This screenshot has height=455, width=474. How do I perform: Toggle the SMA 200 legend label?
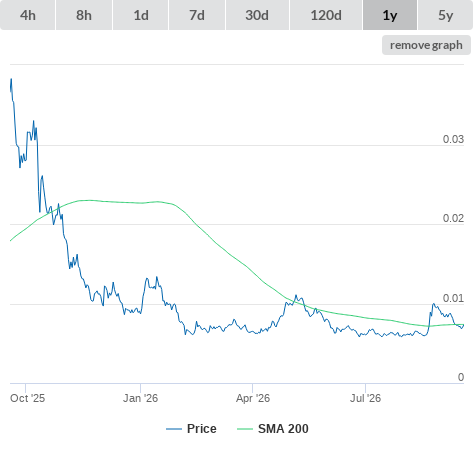(x=283, y=429)
